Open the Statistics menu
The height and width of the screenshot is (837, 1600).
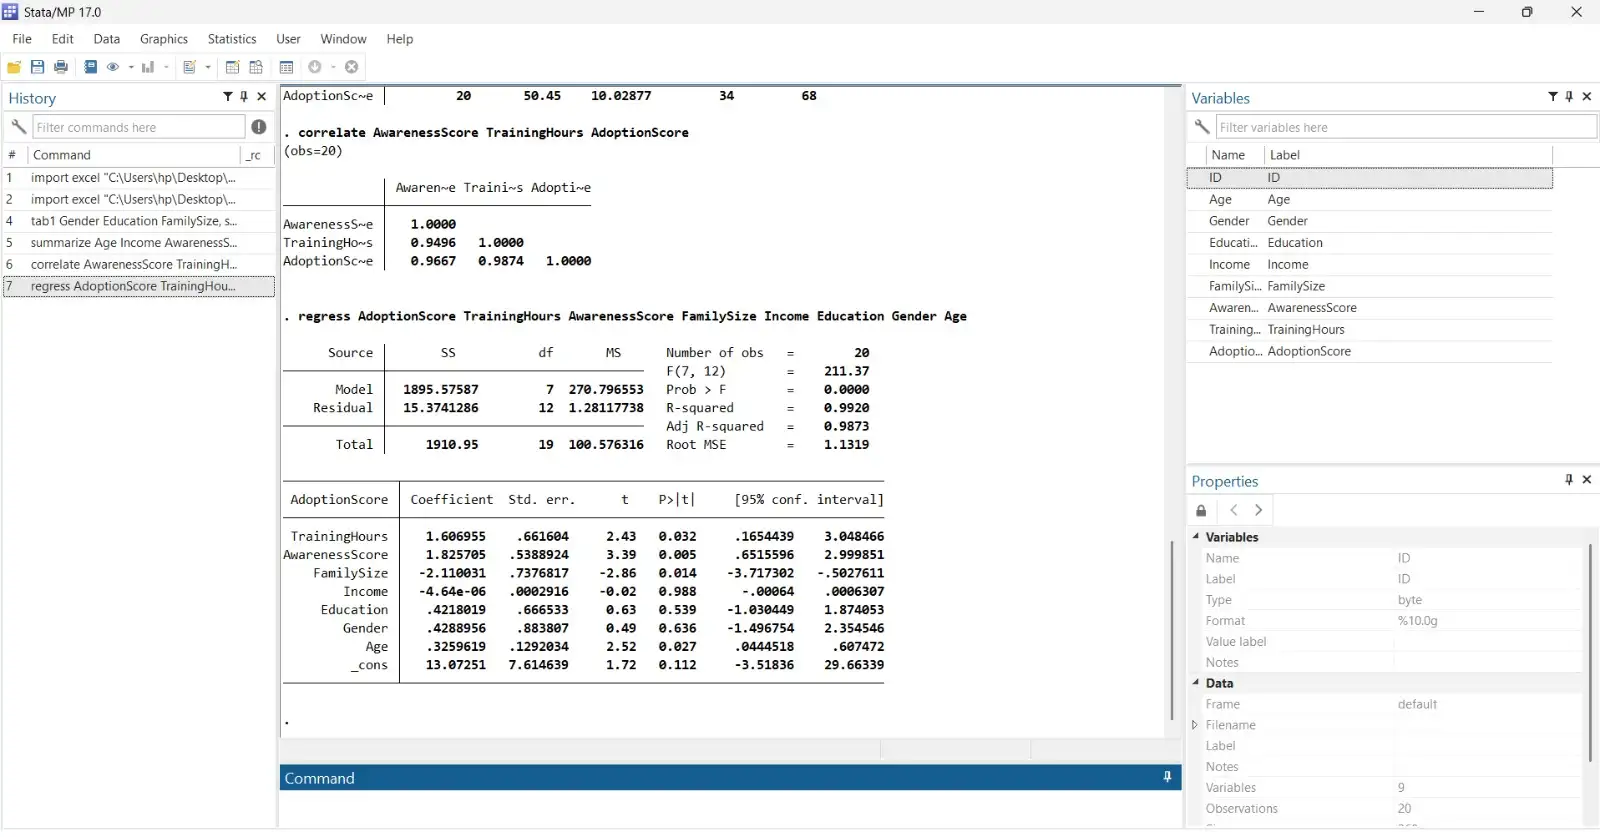[232, 39]
